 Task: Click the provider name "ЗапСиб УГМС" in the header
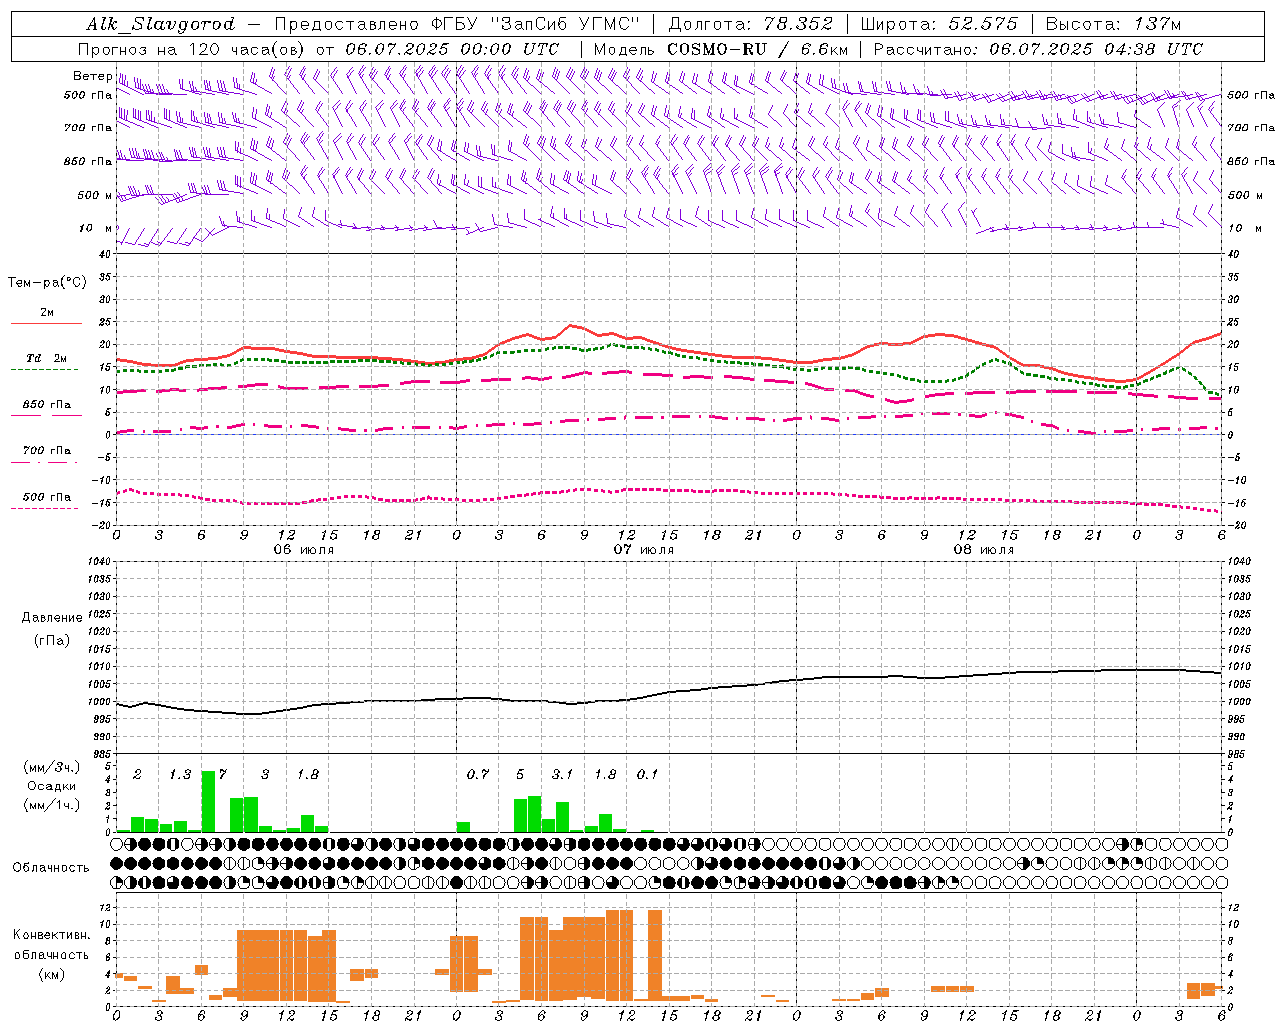pyautogui.click(x=563, y=24)
